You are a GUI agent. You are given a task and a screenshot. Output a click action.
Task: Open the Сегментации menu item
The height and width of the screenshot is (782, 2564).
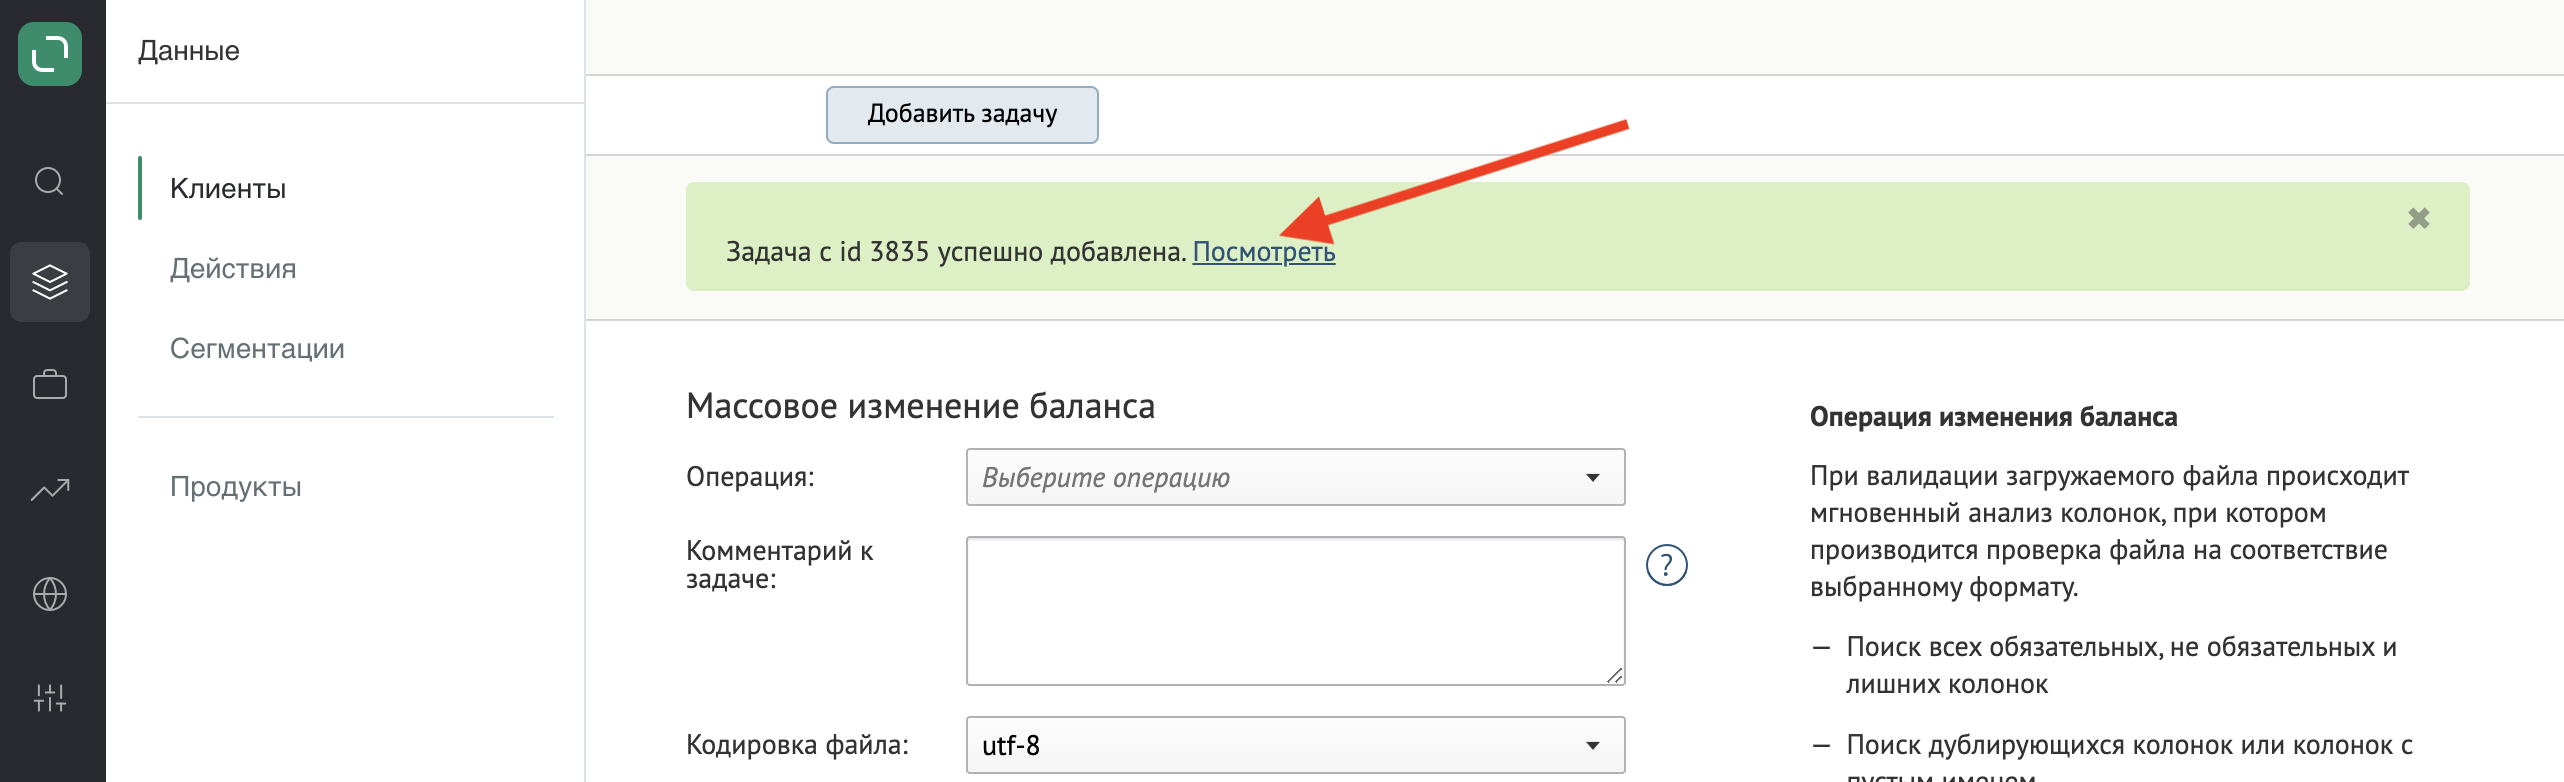(257, 348)
